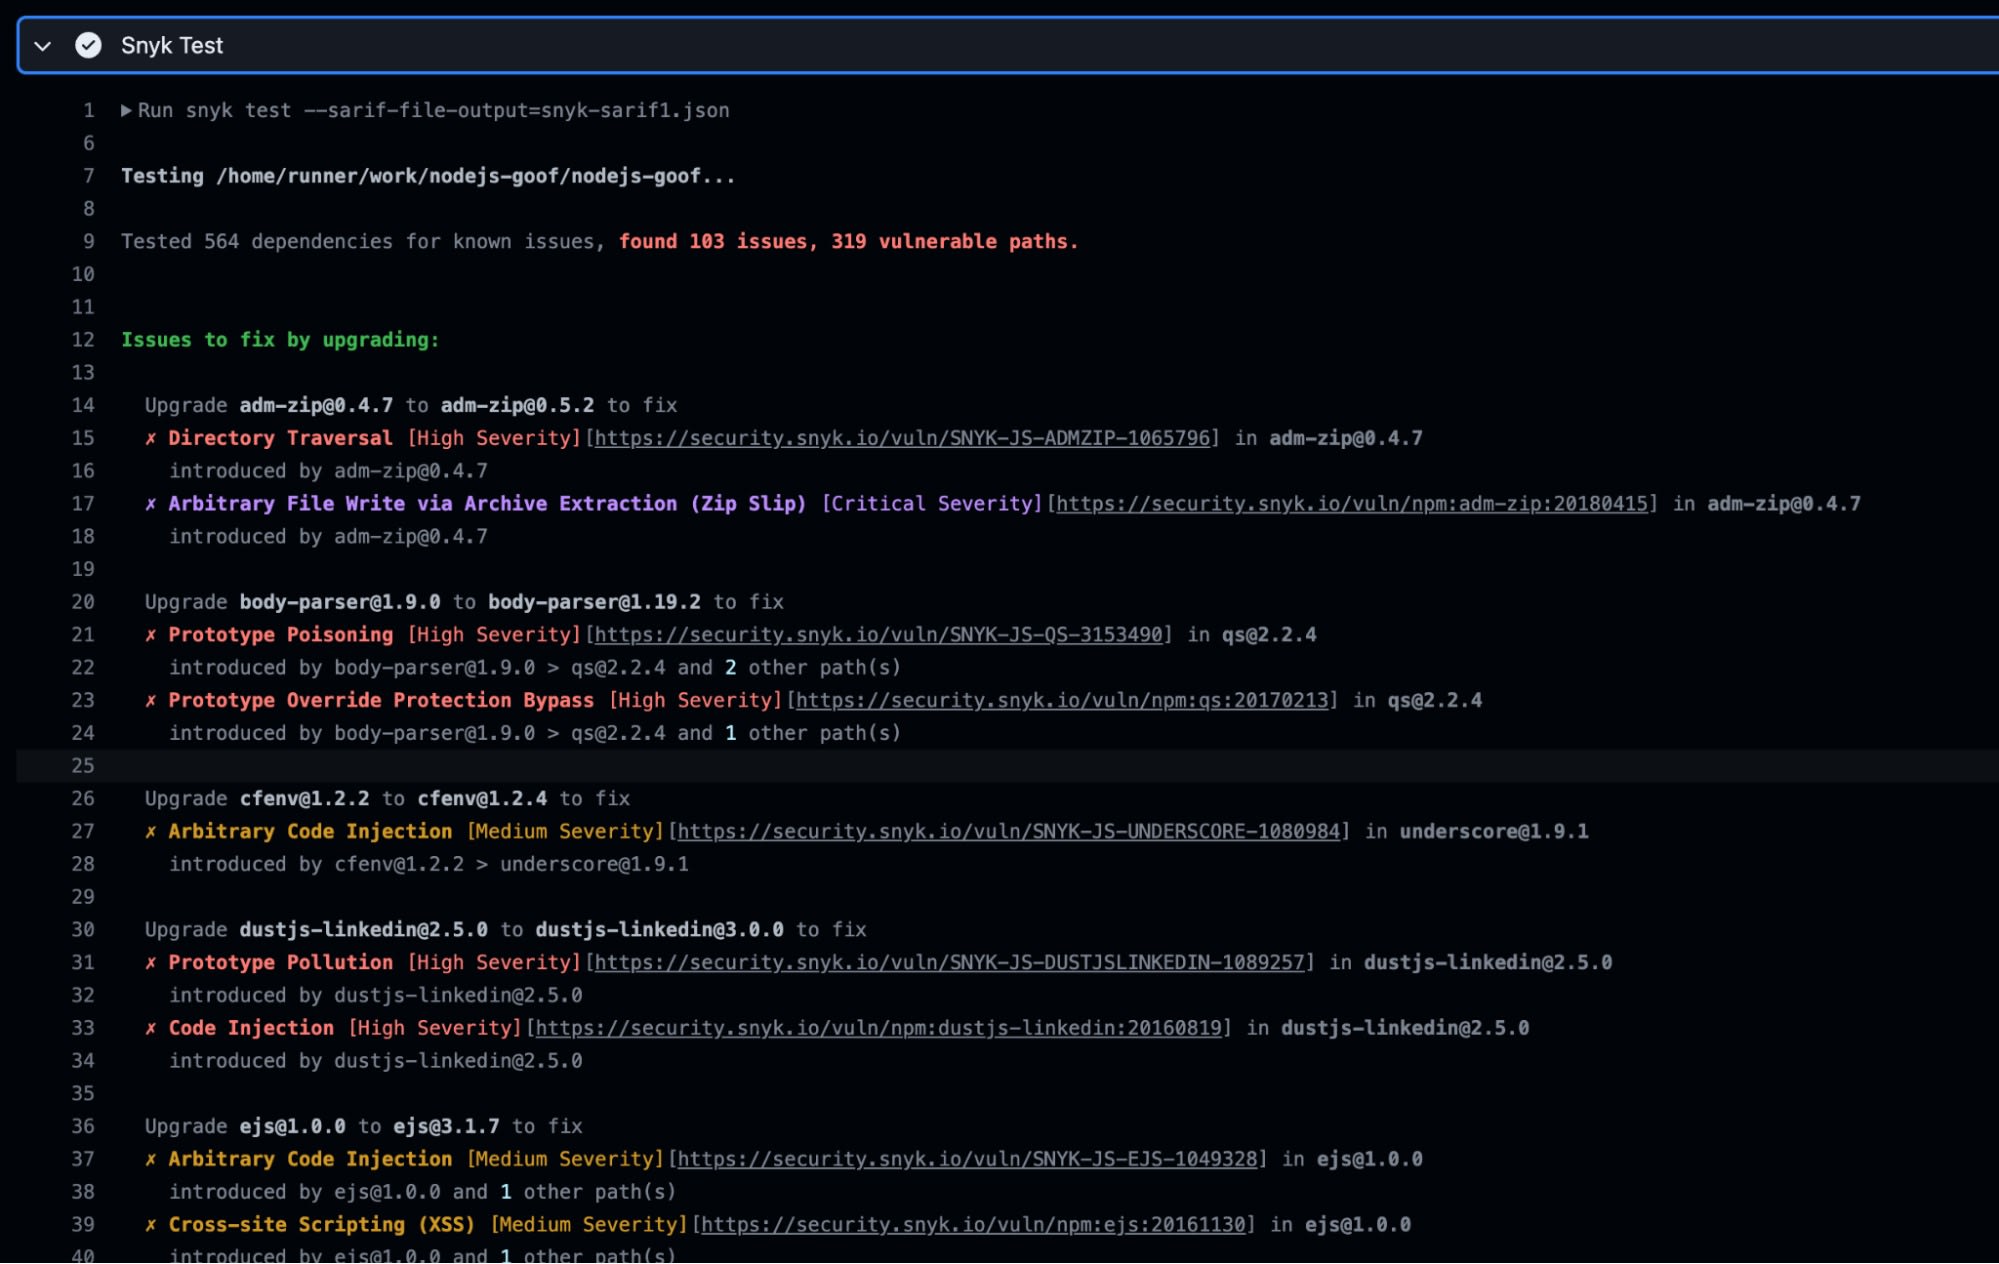Open the npm:qs:20170213 vulnerability link
This screenshot has width=1999, height=1264.
click(1062, 701)
